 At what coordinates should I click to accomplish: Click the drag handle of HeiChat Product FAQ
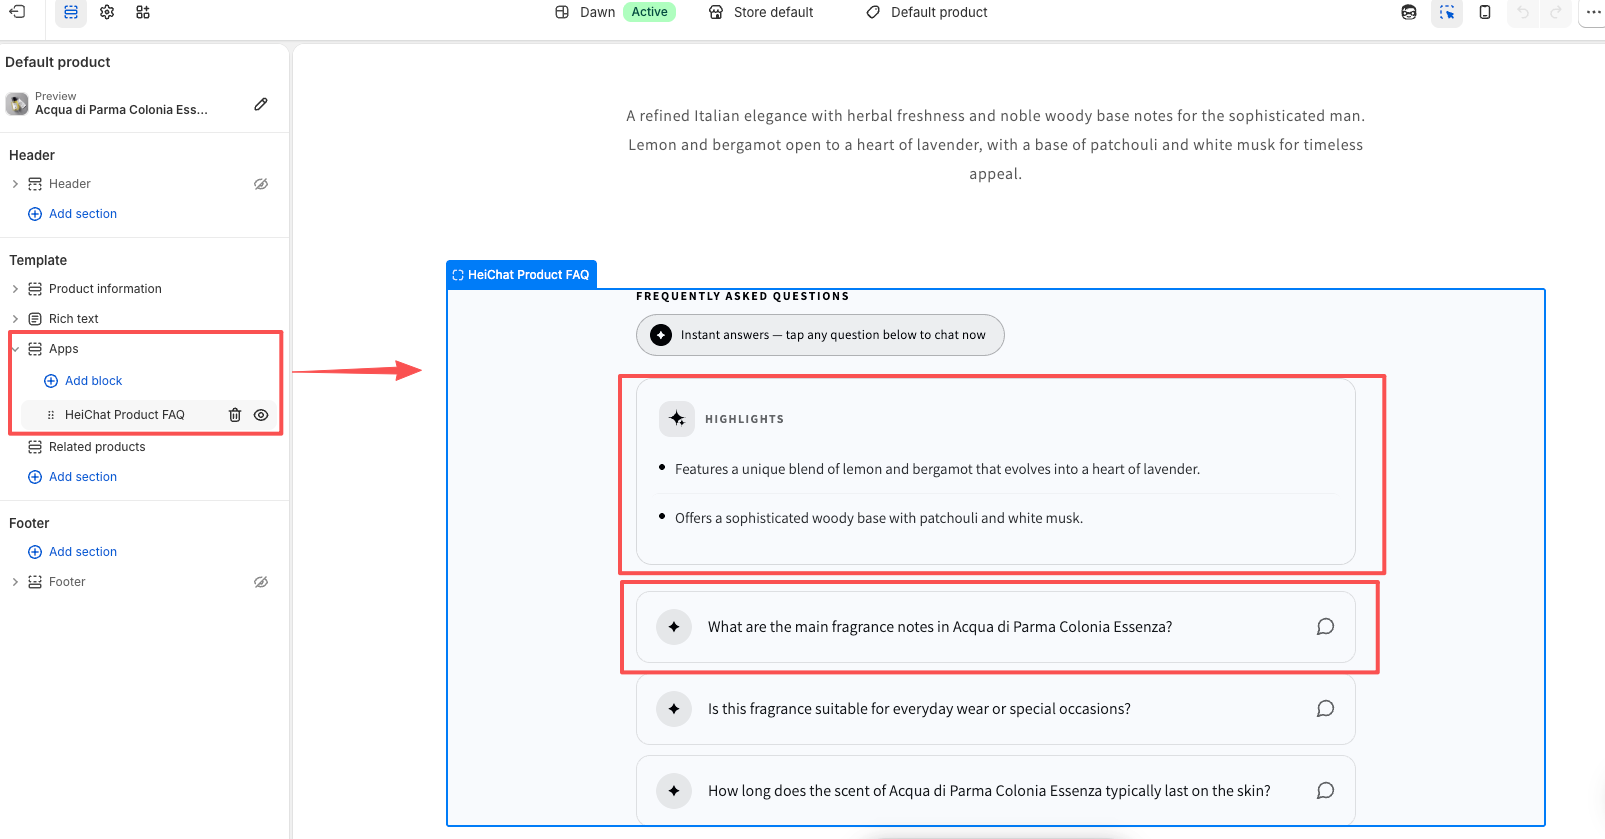51,415
